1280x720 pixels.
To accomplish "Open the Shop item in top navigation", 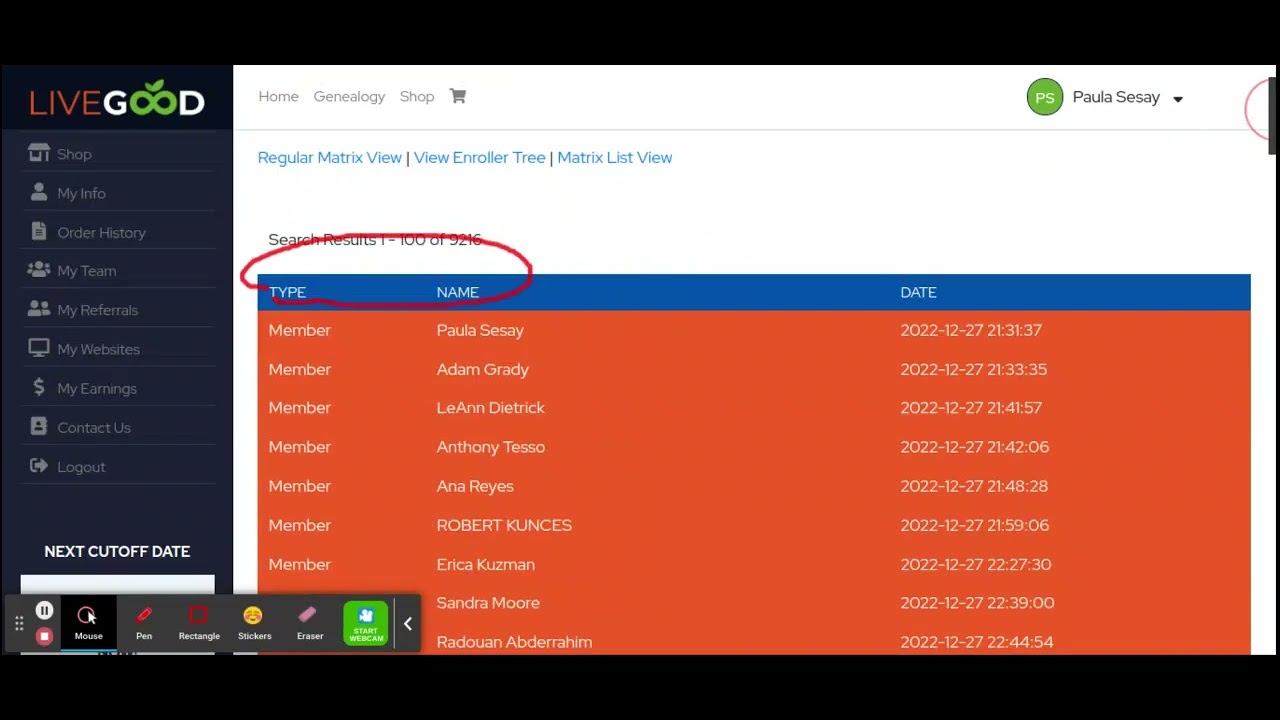I will pyautogui.click(x=417, y=96).
